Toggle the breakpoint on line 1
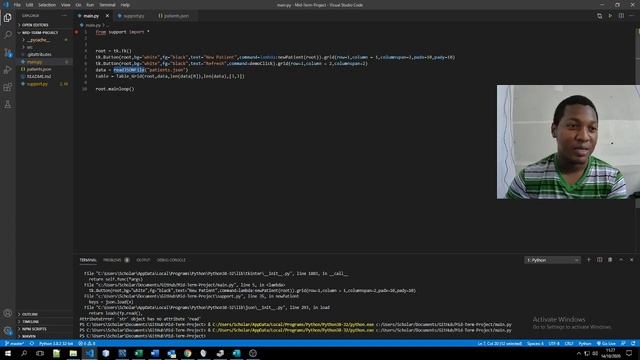The width and height of the screenshot is (640, 360). point(76,32)
